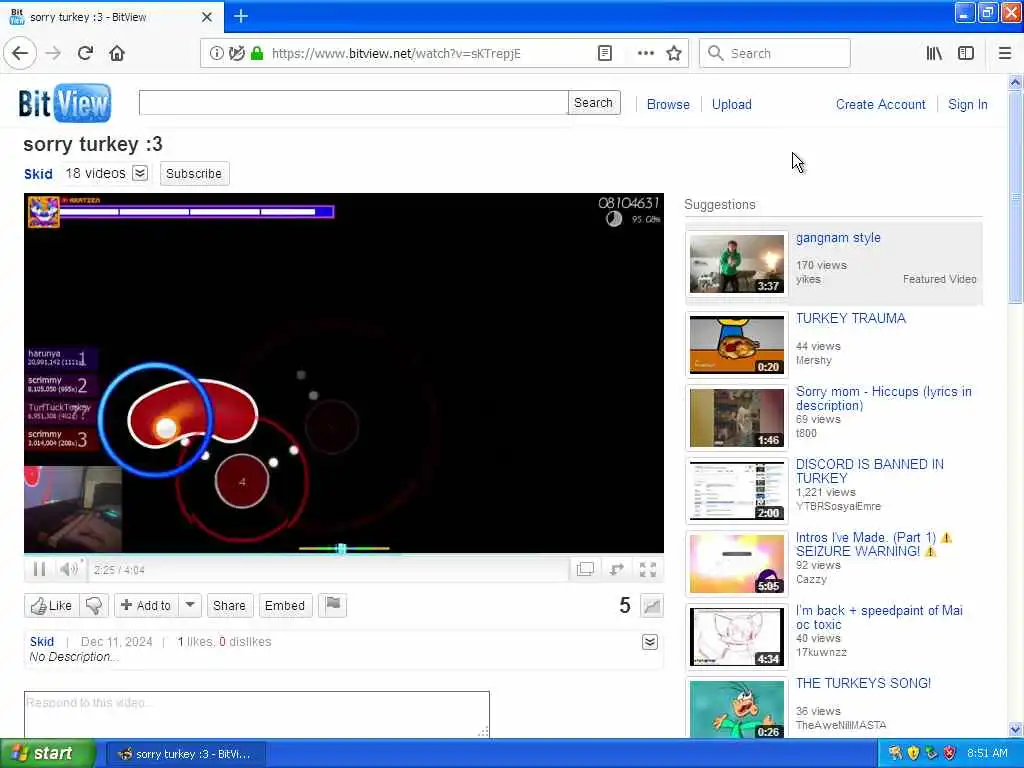
Task: Expand the Add to dropdown arrow
Action: point(190,605)
